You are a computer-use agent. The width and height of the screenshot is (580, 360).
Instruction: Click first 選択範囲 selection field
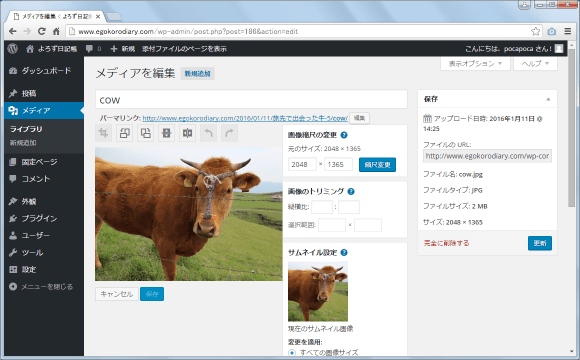point(332,225)
